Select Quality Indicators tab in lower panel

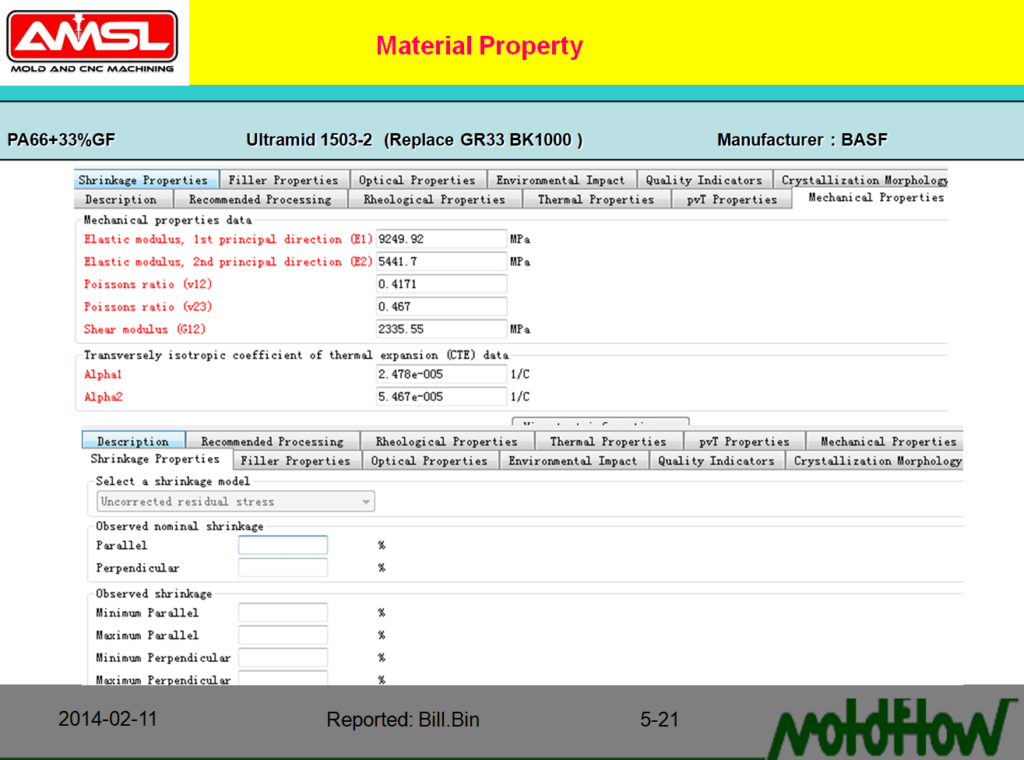pyautogui.click(x=716, y=461)
